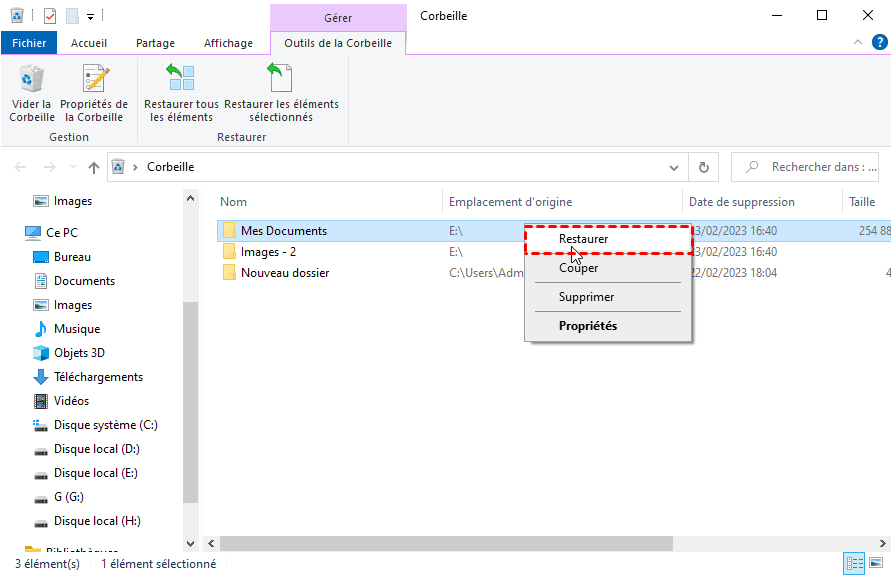Open Téléchargements in navigation pane
The height and width of the screenshot is (576, 892).
(98, 377)
